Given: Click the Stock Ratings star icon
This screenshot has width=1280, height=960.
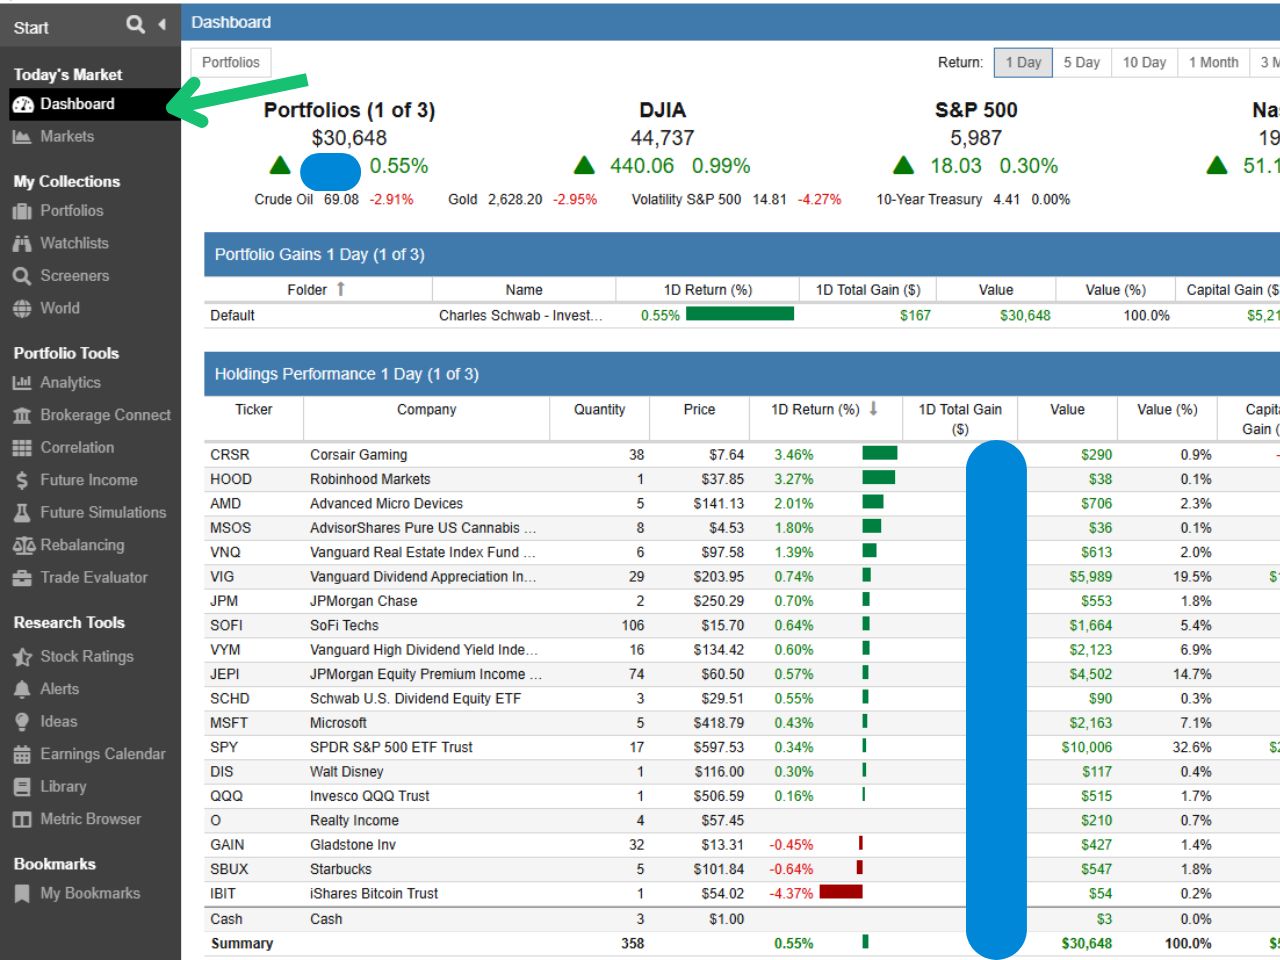Looking at the screenshot, I should click(23, 656).
